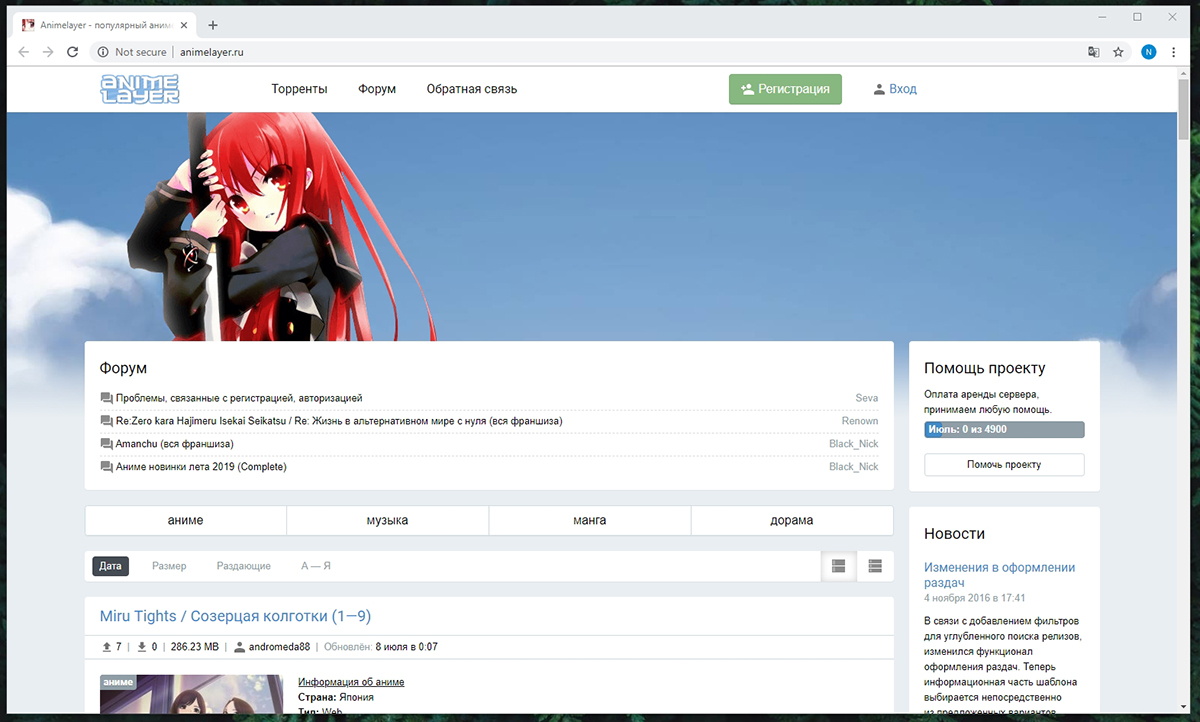
Task: Close the Animelayer browser tab
Action: point(186,25)
